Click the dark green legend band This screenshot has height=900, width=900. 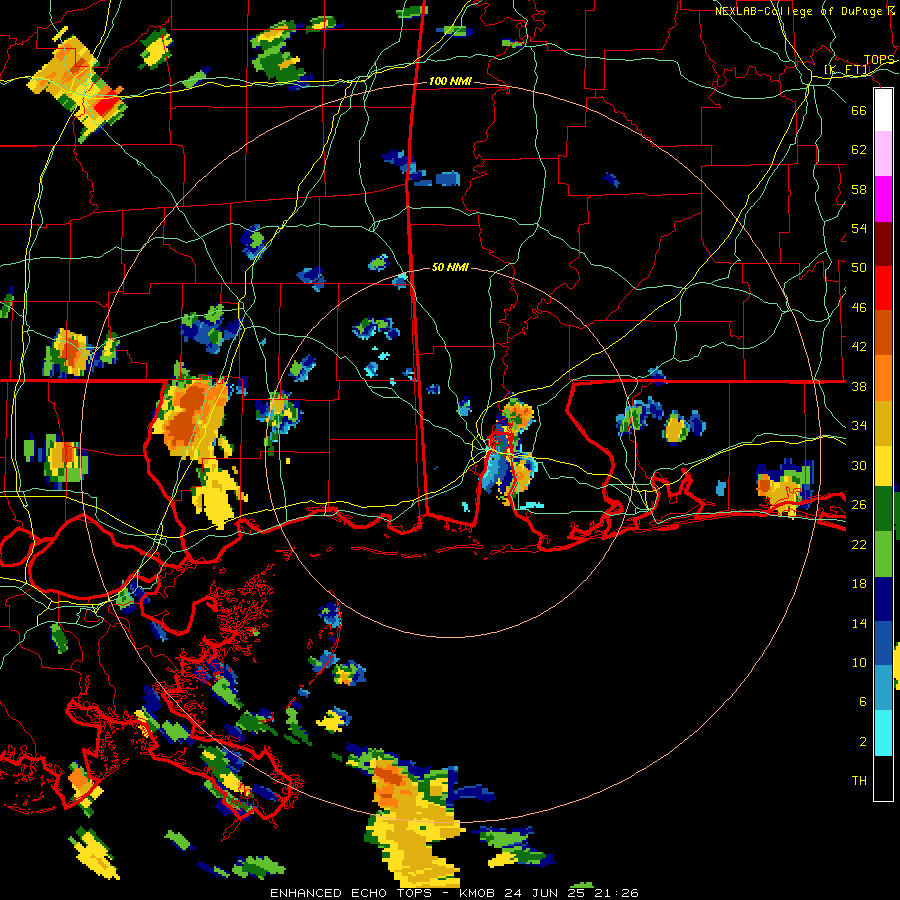(883, 509)
